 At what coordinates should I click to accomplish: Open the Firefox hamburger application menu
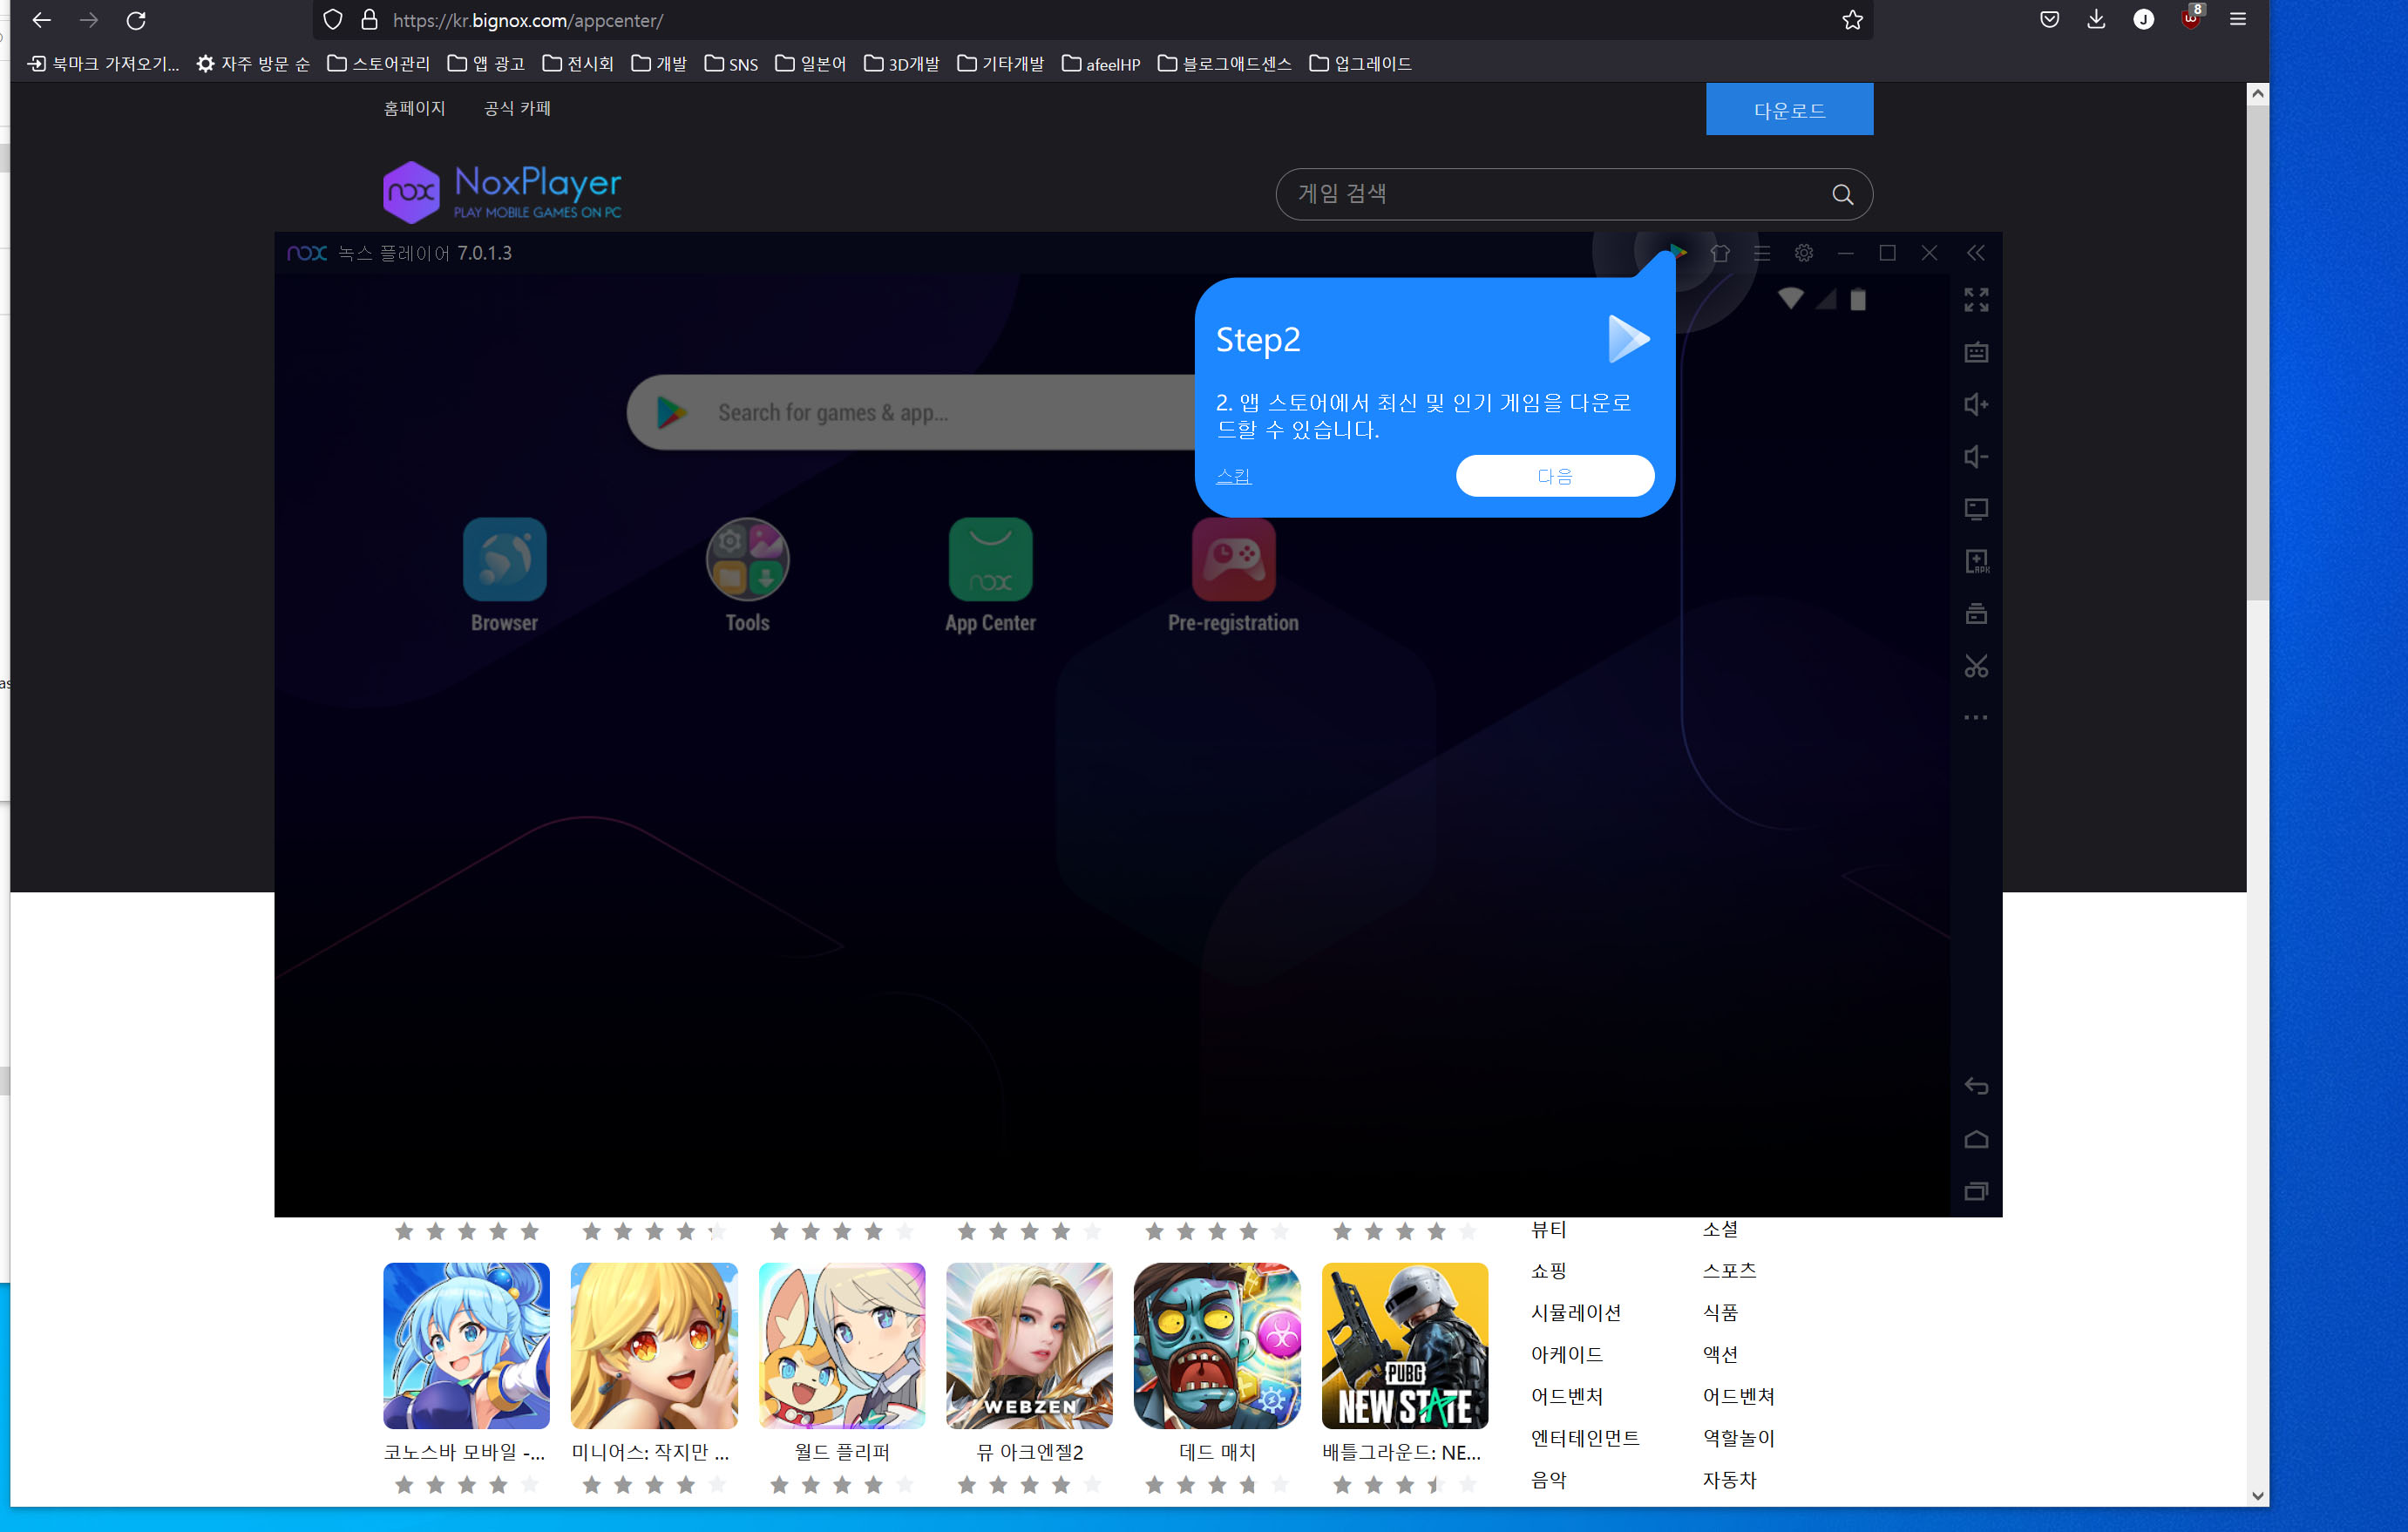pyautogui.click(x=2237, y=20)
